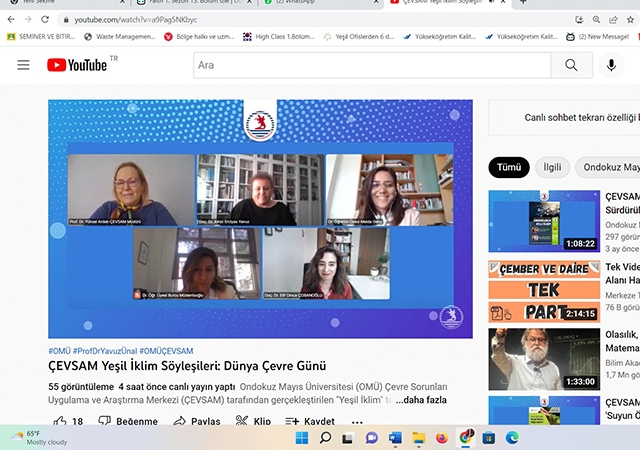Click the Canlı sohbet tekrarı banner

click(x=564, y=117)
